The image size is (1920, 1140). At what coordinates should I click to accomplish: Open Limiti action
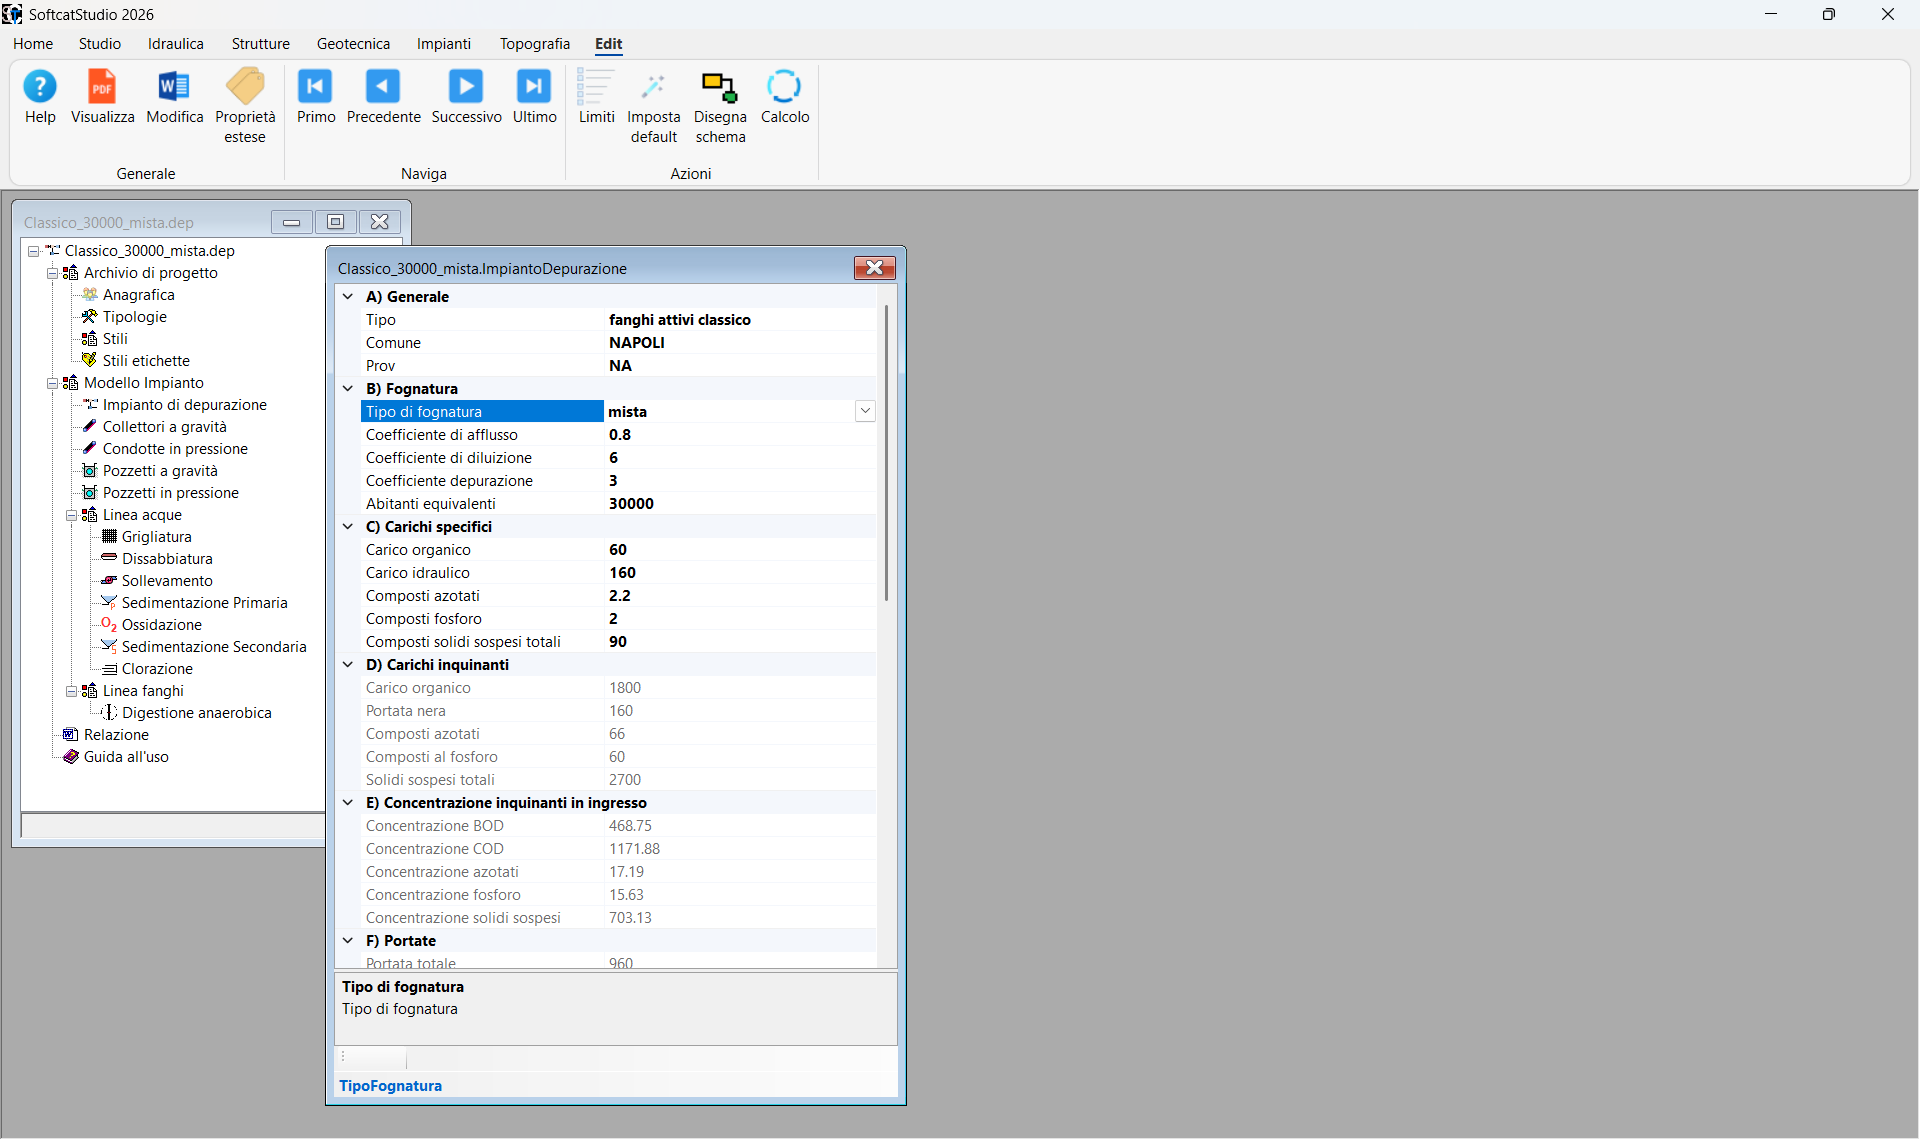596,97
